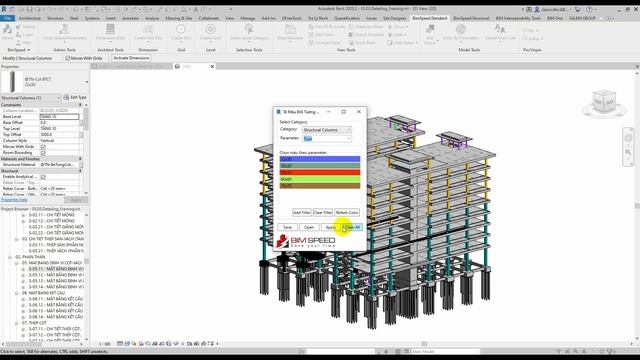
Task: Select the red color row in list
Action: [320, 173]
